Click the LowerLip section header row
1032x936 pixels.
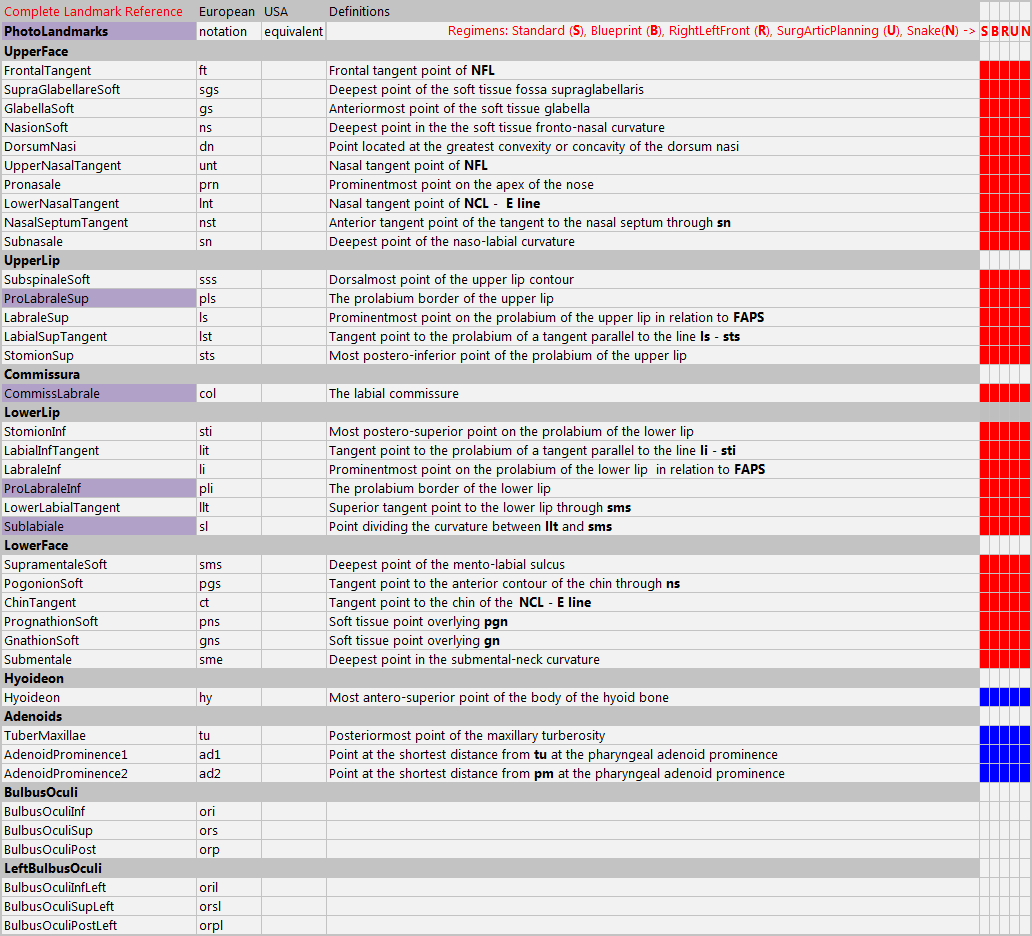coord(490,412)
